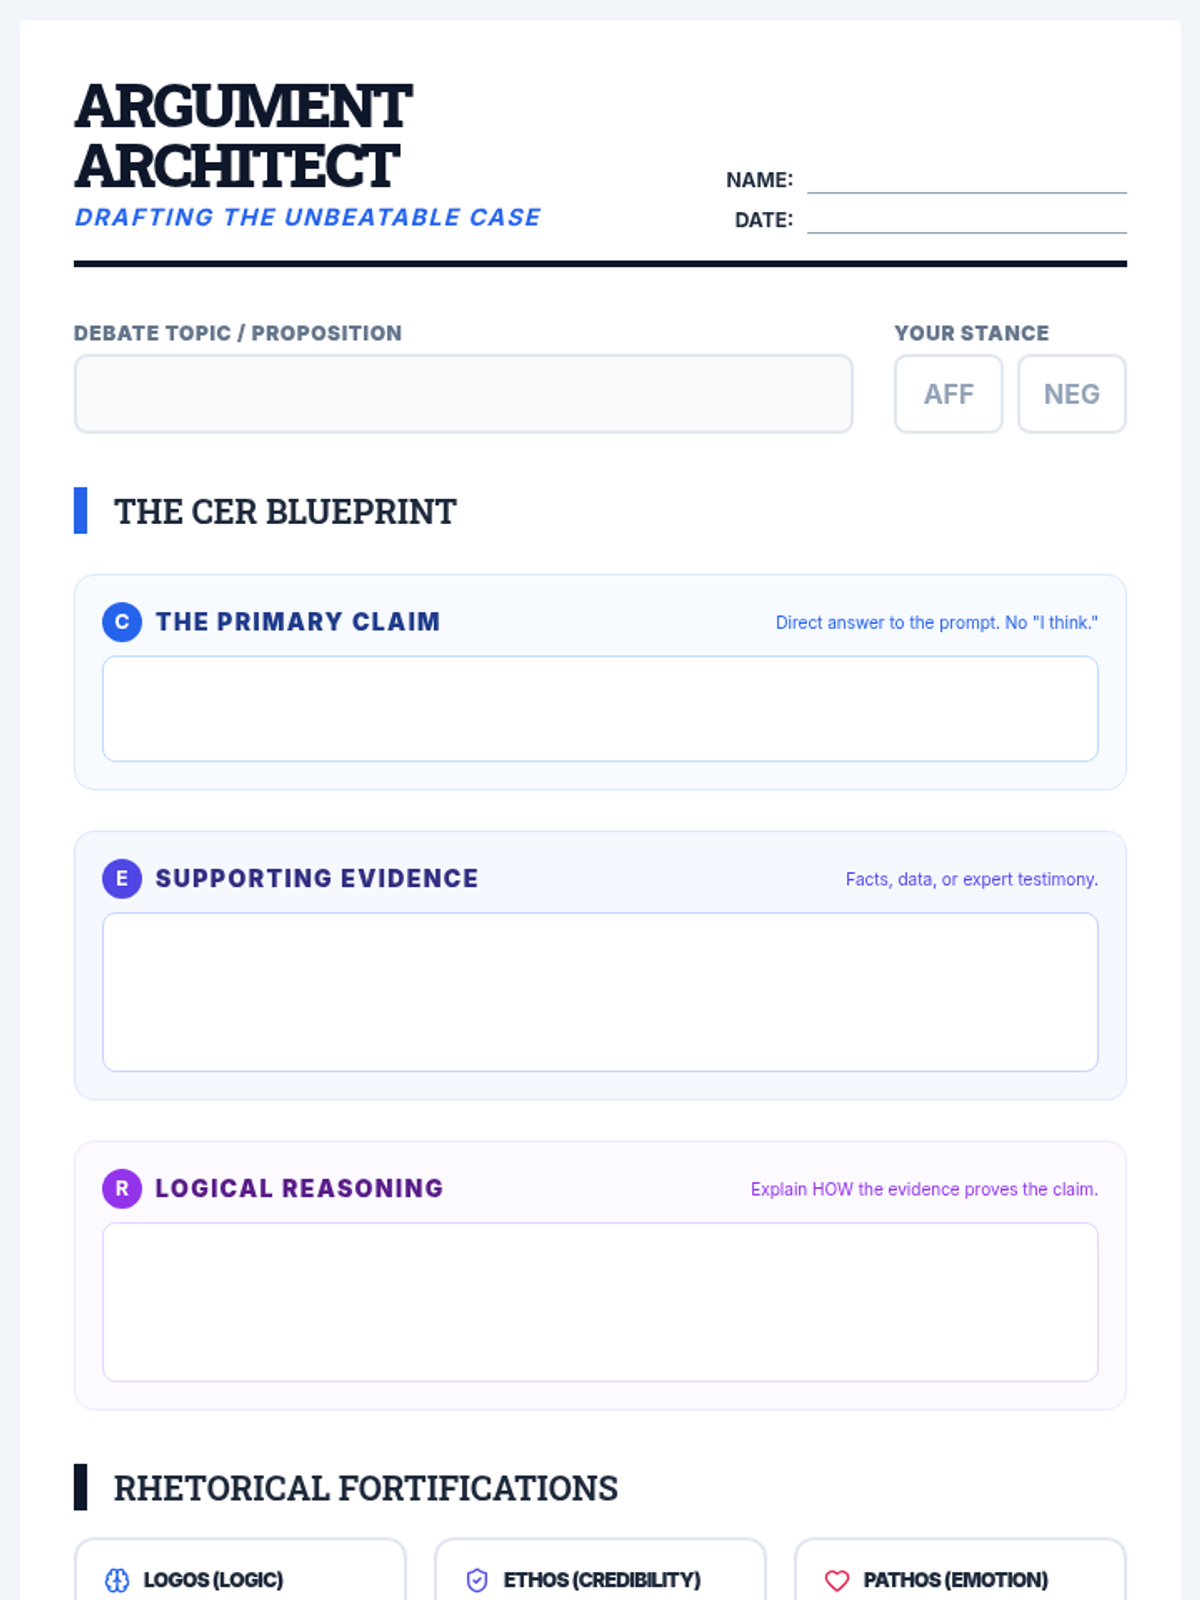Viewport: 1200px width, 1600px height.
Task: Click the Argument Architect title
Action: [243, 136]
